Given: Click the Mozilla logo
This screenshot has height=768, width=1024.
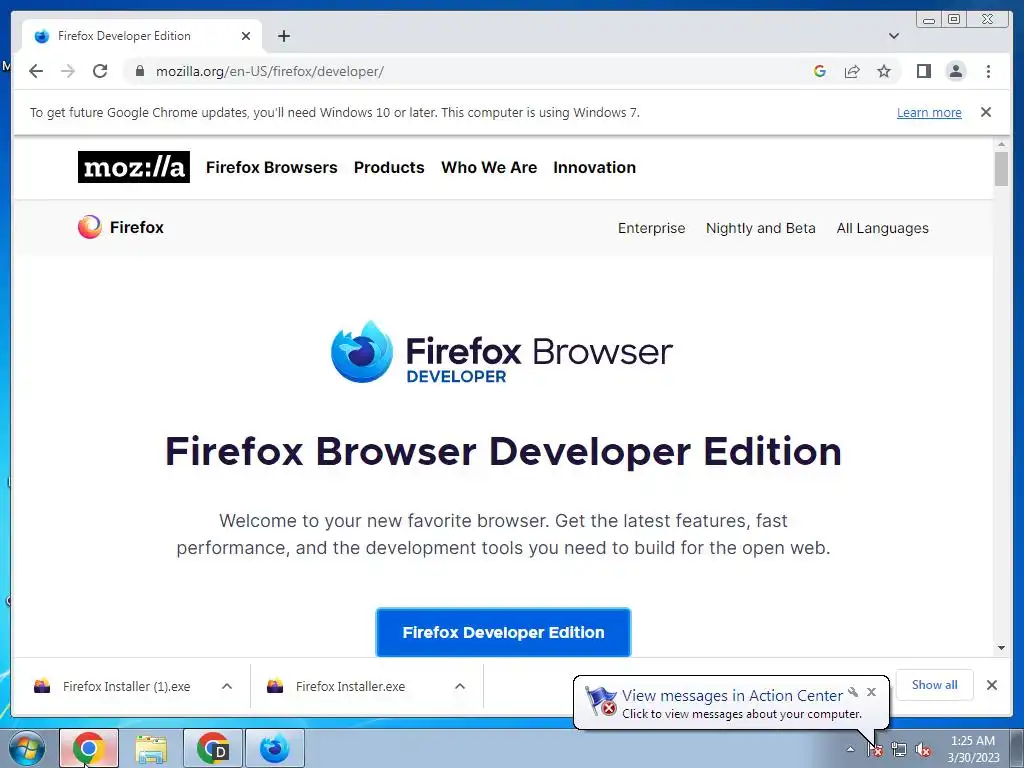Looking at the screenshot, I should [x=134, y=167].
